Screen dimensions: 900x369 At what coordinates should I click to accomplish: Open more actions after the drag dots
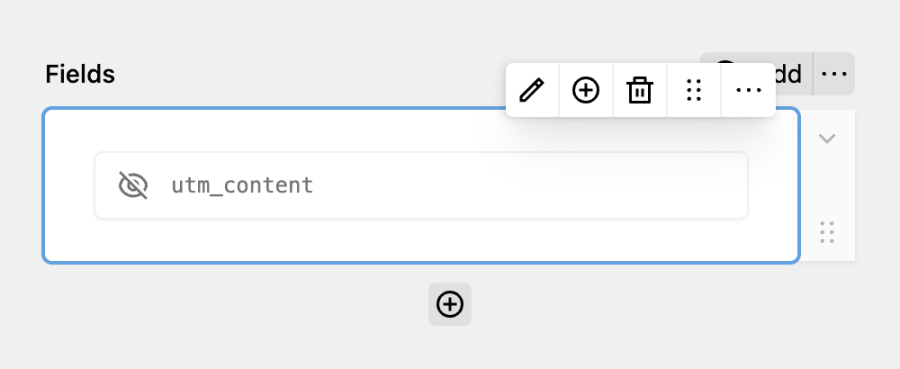[748, 90]
